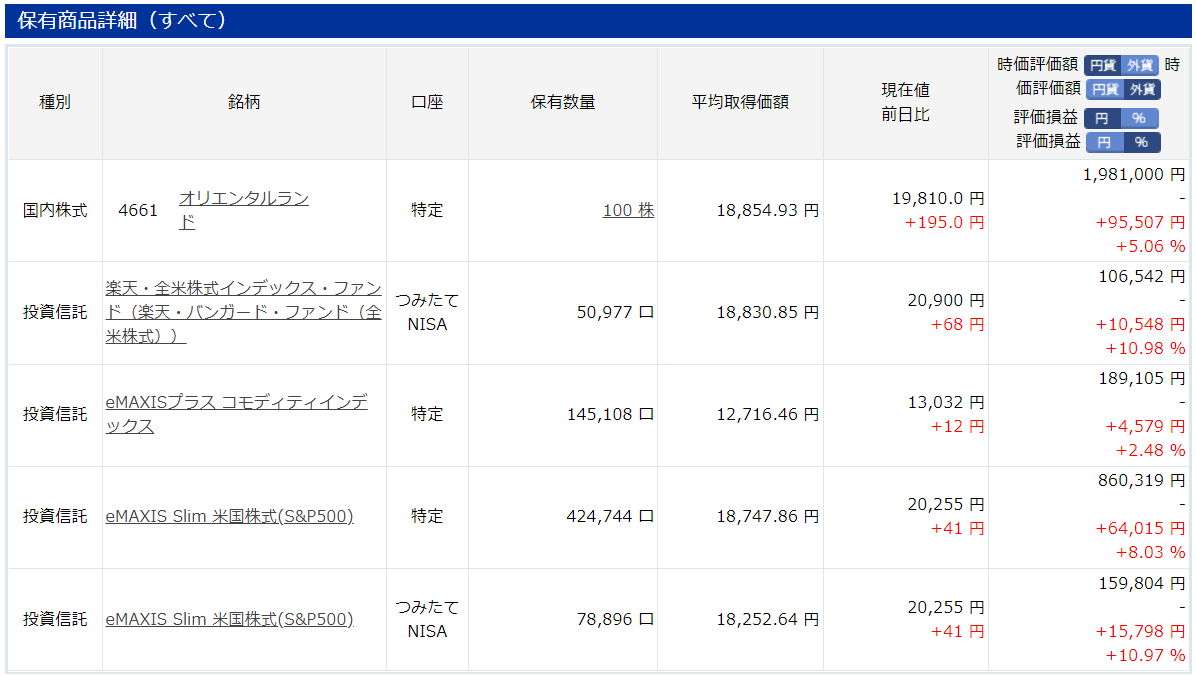Image resolution: width=1196 pixels, height=676 pixels.
Task: Open eMAXIS Slim 米国株式(S&P500) in 特定 account
Action: pyautogui.click(x=230, y=517)
